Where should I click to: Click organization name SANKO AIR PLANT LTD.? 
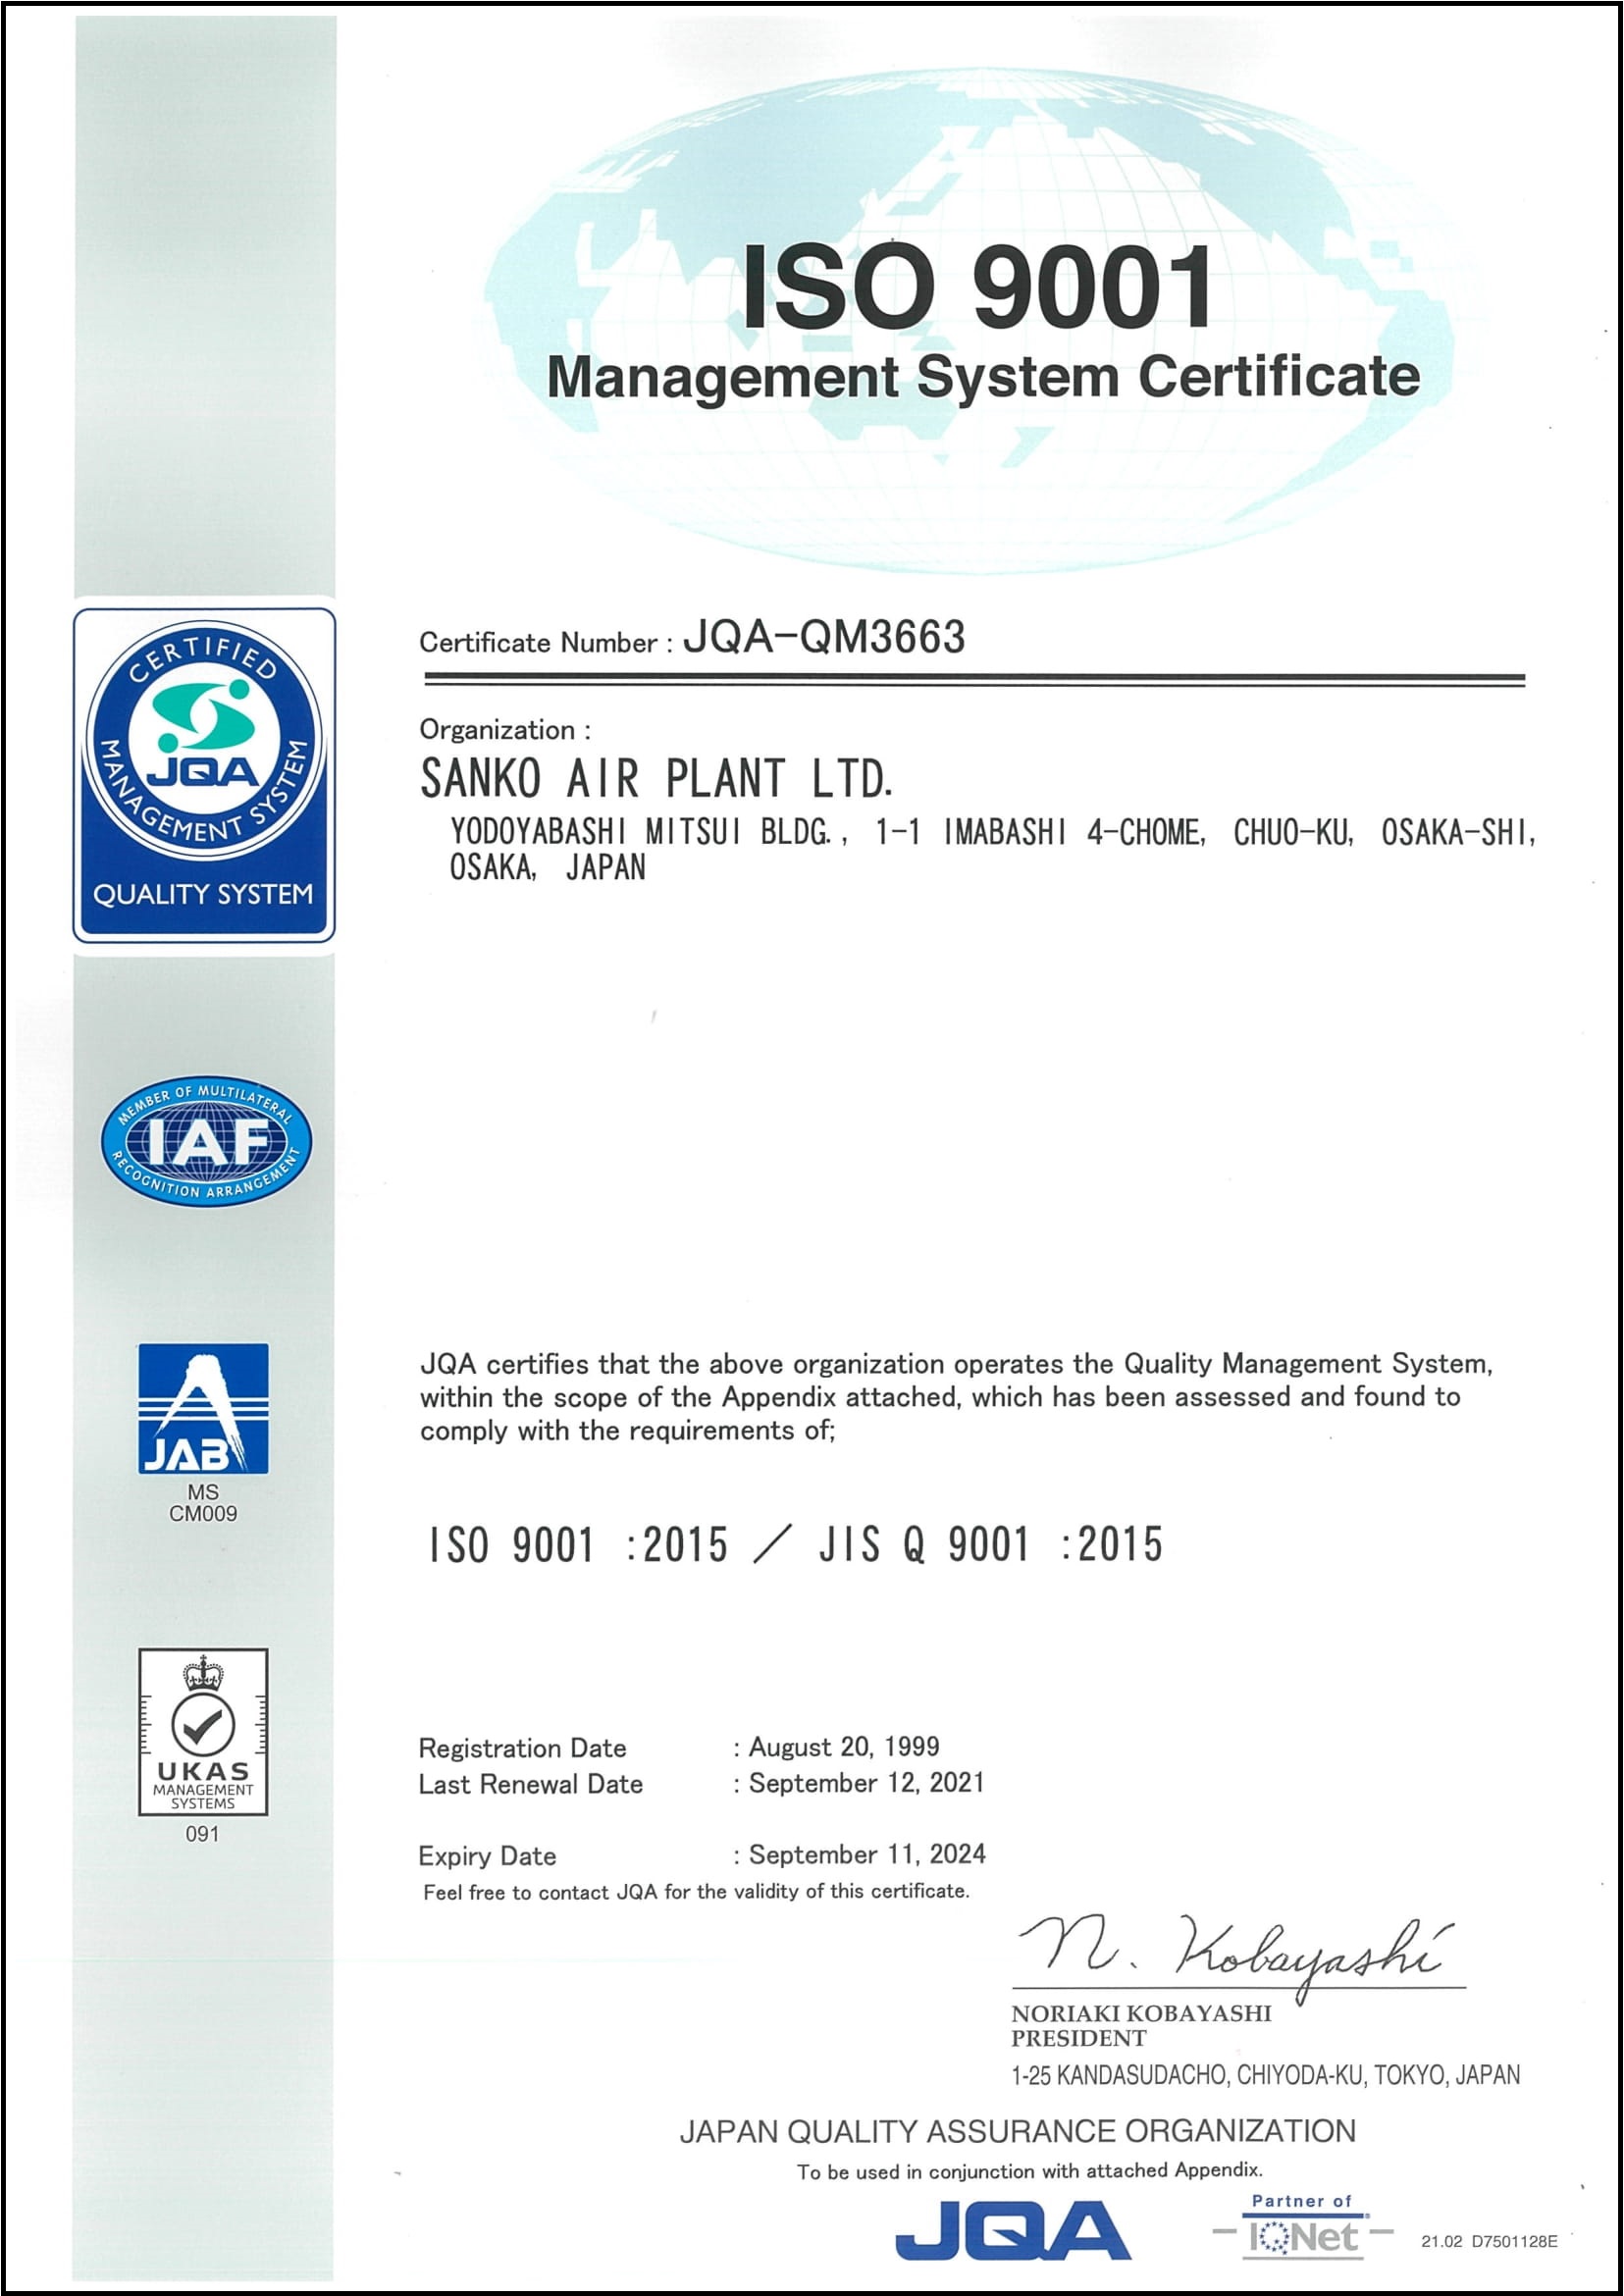tap(656, 778)
